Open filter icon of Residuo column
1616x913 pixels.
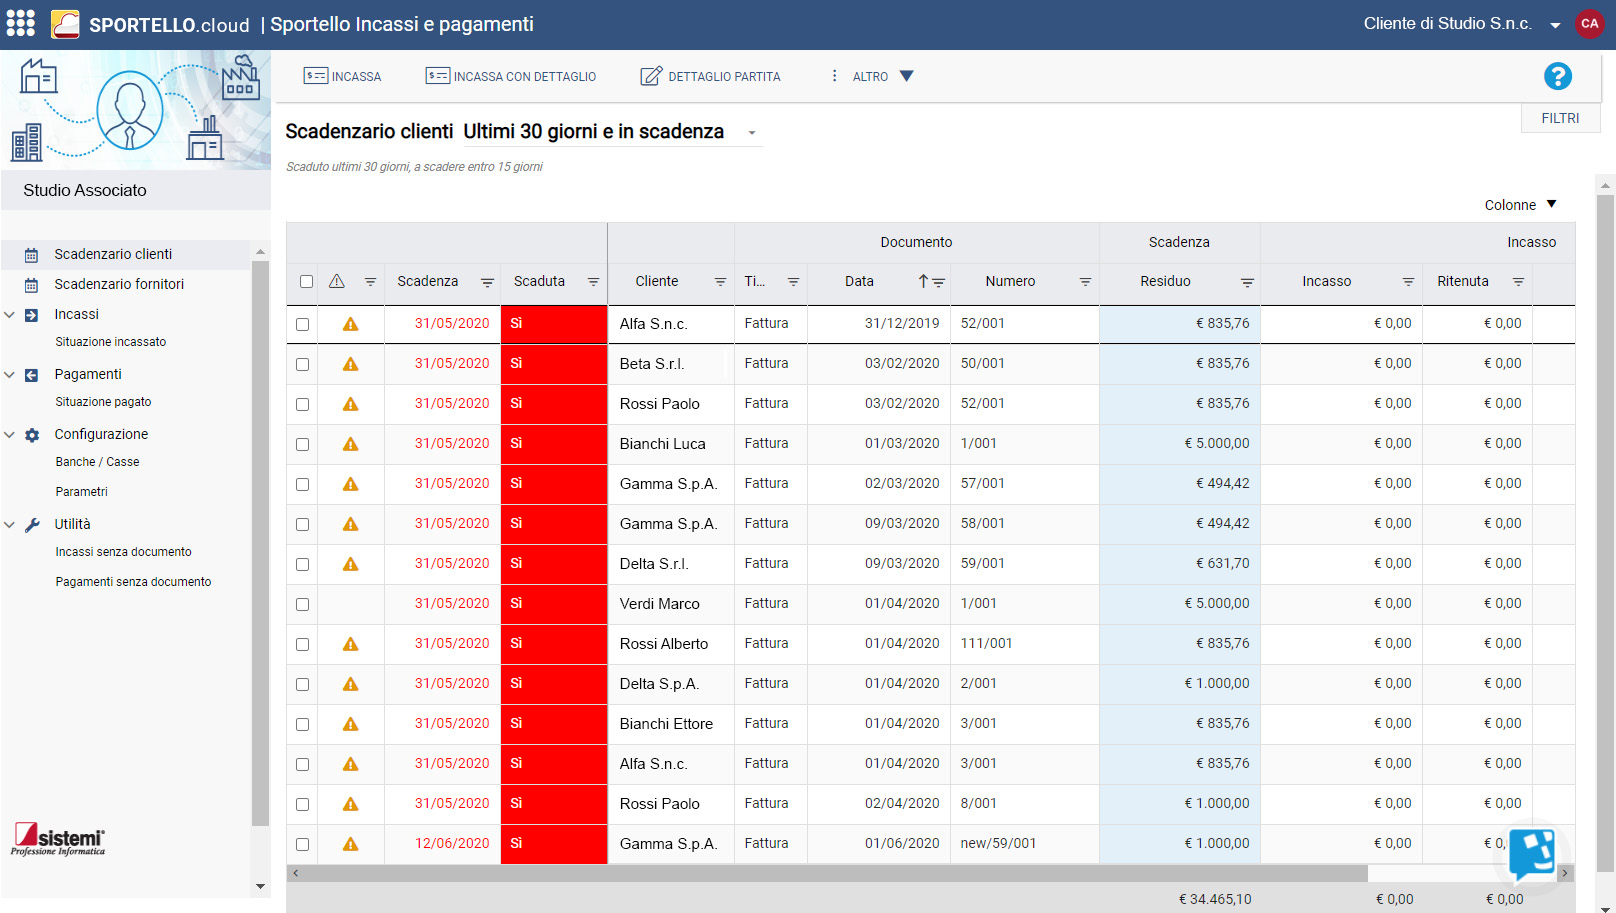1247,282
